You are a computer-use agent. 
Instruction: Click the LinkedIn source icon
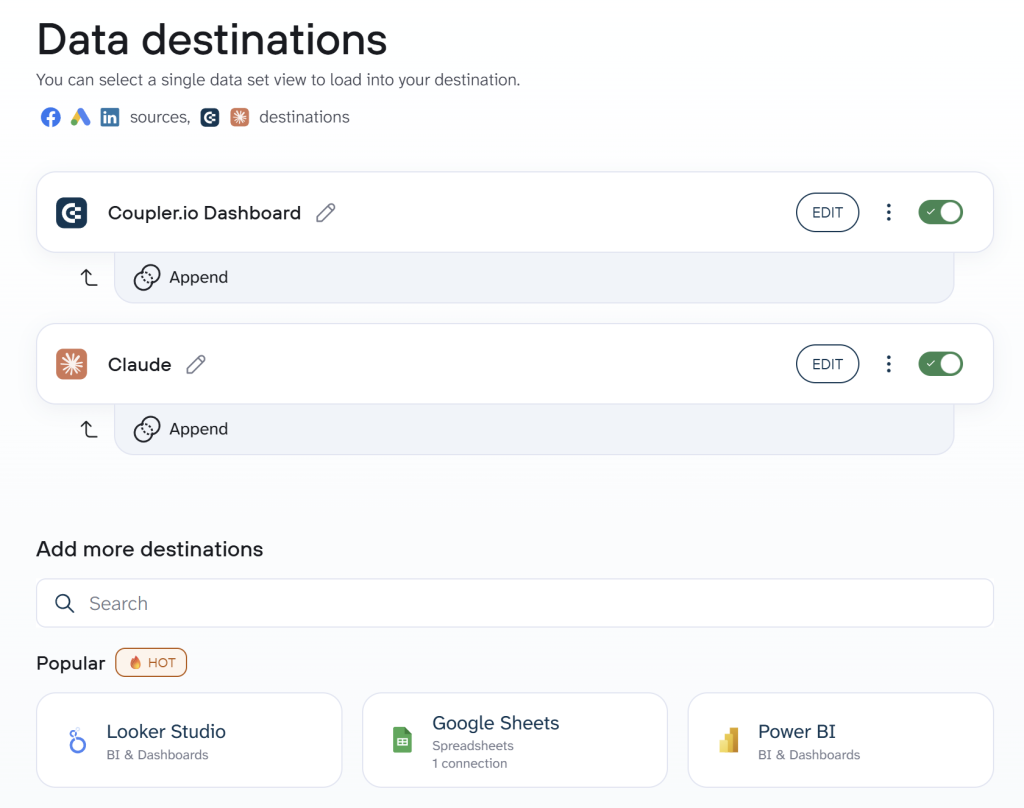(x=110, y=118)
